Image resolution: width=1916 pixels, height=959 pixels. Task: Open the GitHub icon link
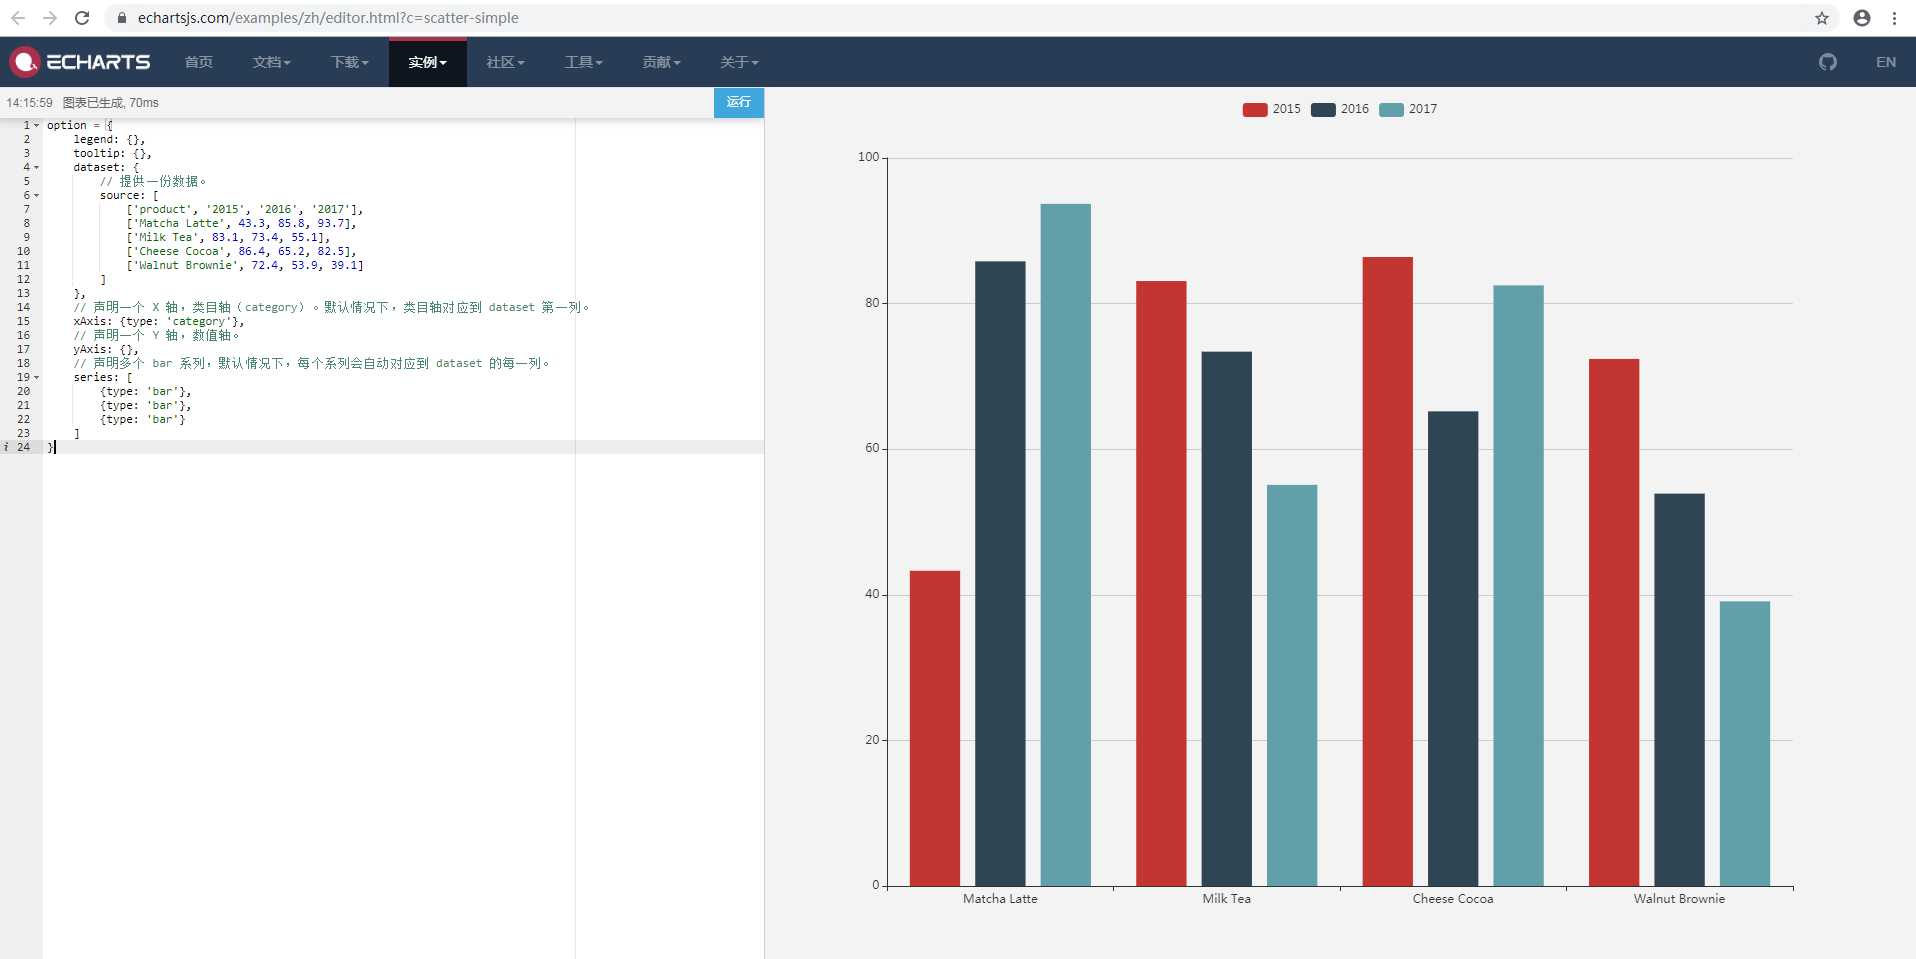1828,62
